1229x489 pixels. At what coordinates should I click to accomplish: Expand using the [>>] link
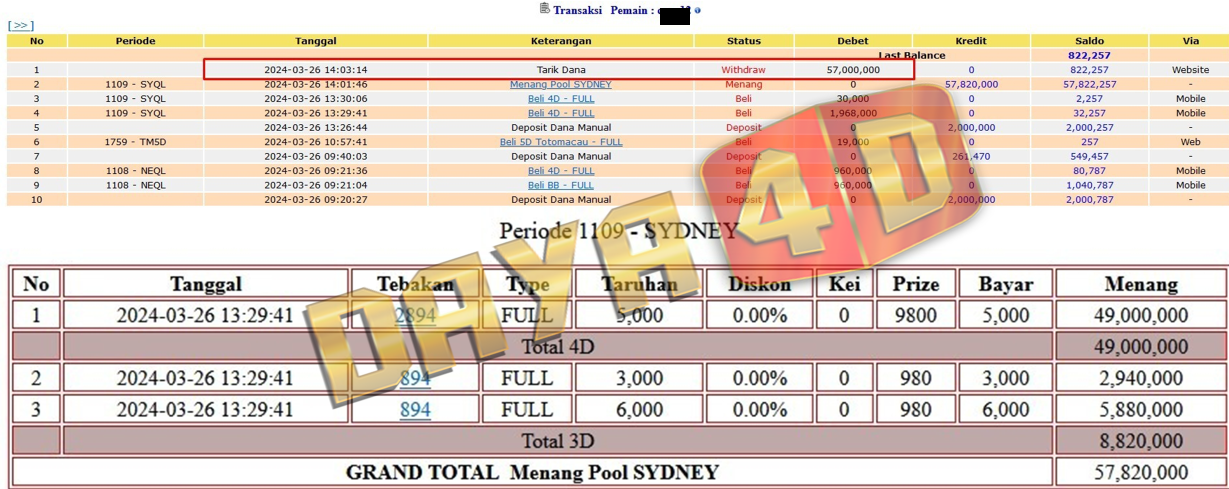pos(20,26)
